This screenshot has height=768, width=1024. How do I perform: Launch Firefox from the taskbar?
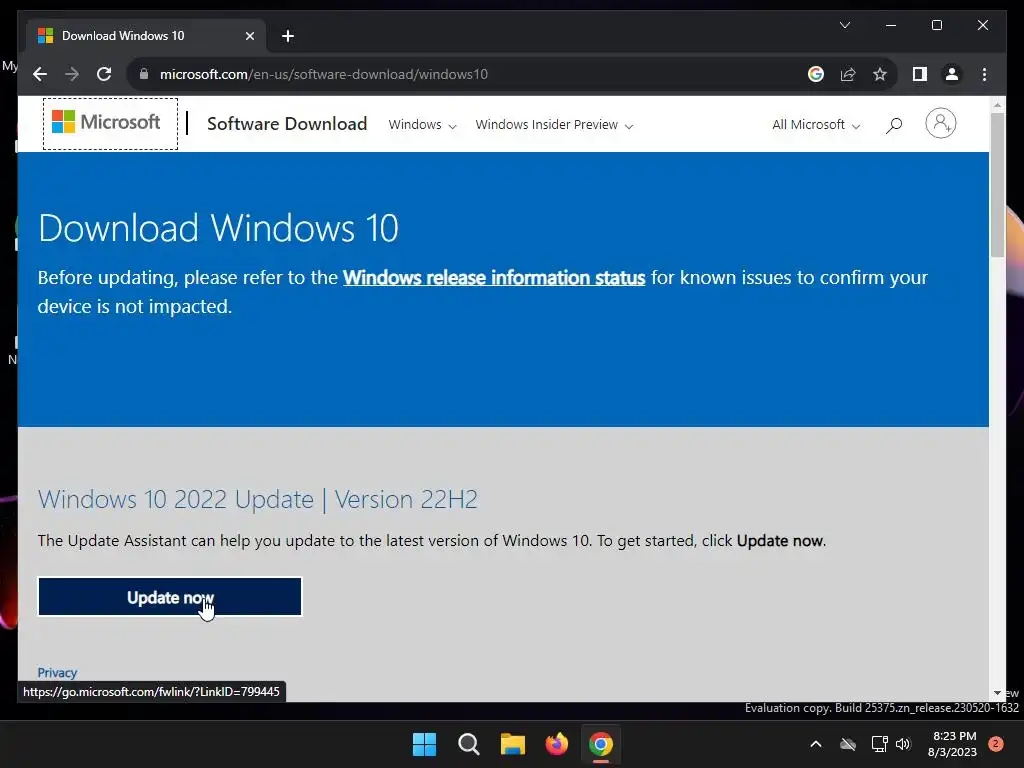556,744
